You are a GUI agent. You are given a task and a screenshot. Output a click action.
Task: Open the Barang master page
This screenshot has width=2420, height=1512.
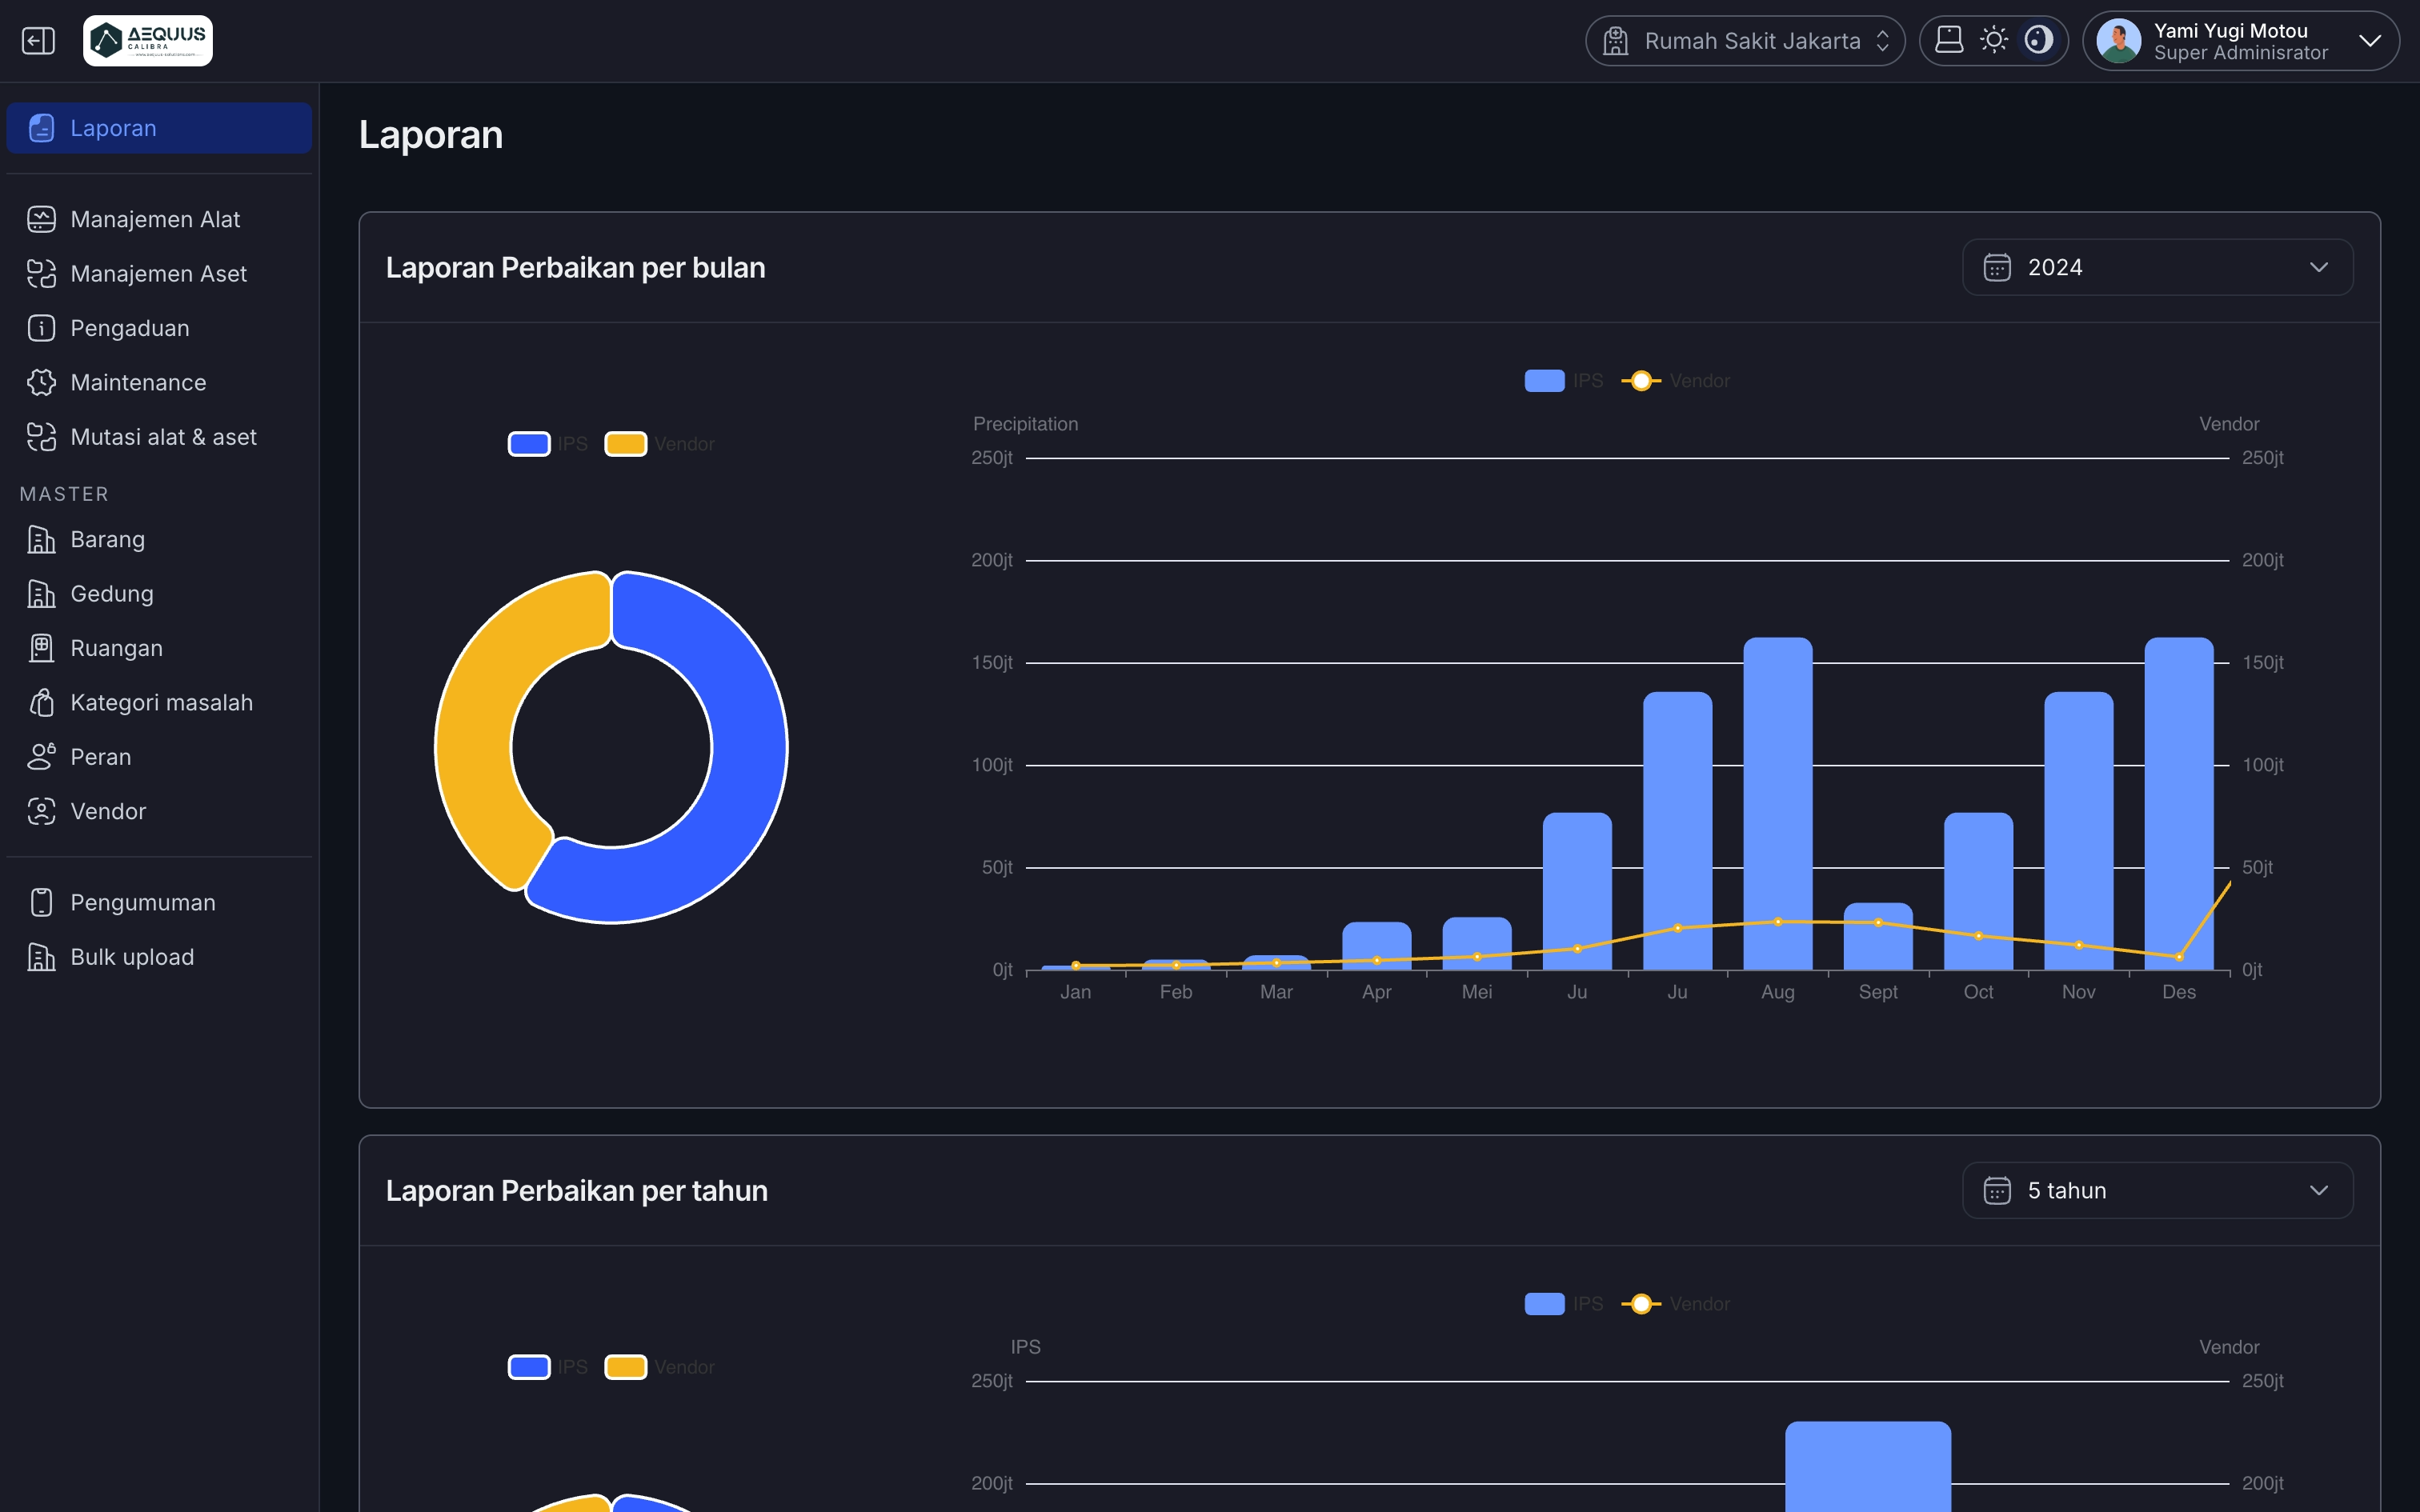159,539
